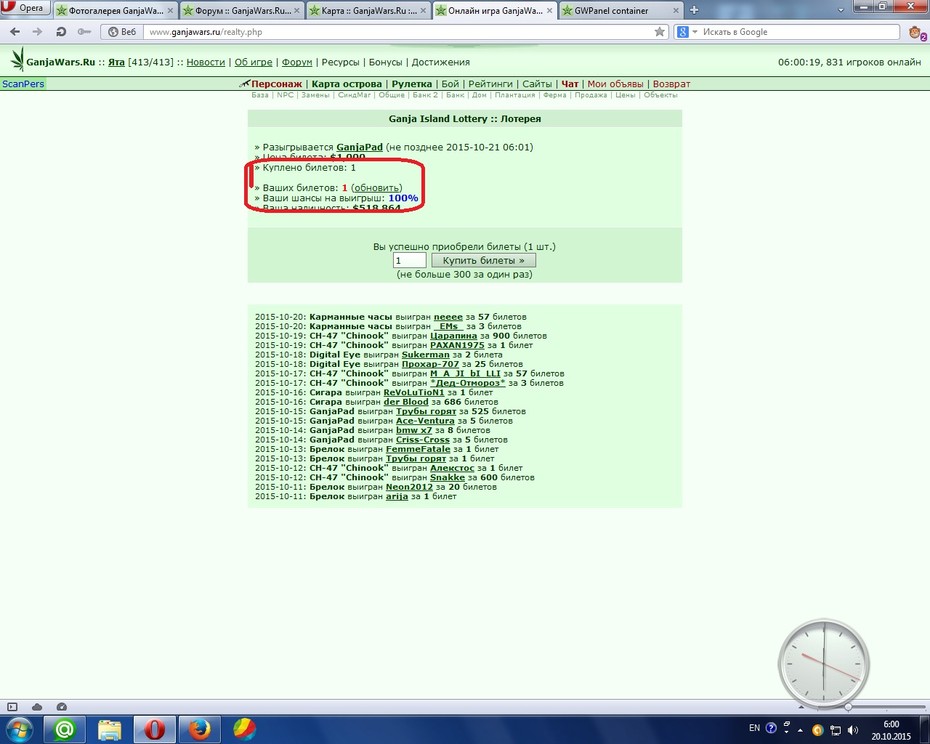Open the Достижения menu item
This screenshot has height=744, width=930.
[x=441, y=62]
